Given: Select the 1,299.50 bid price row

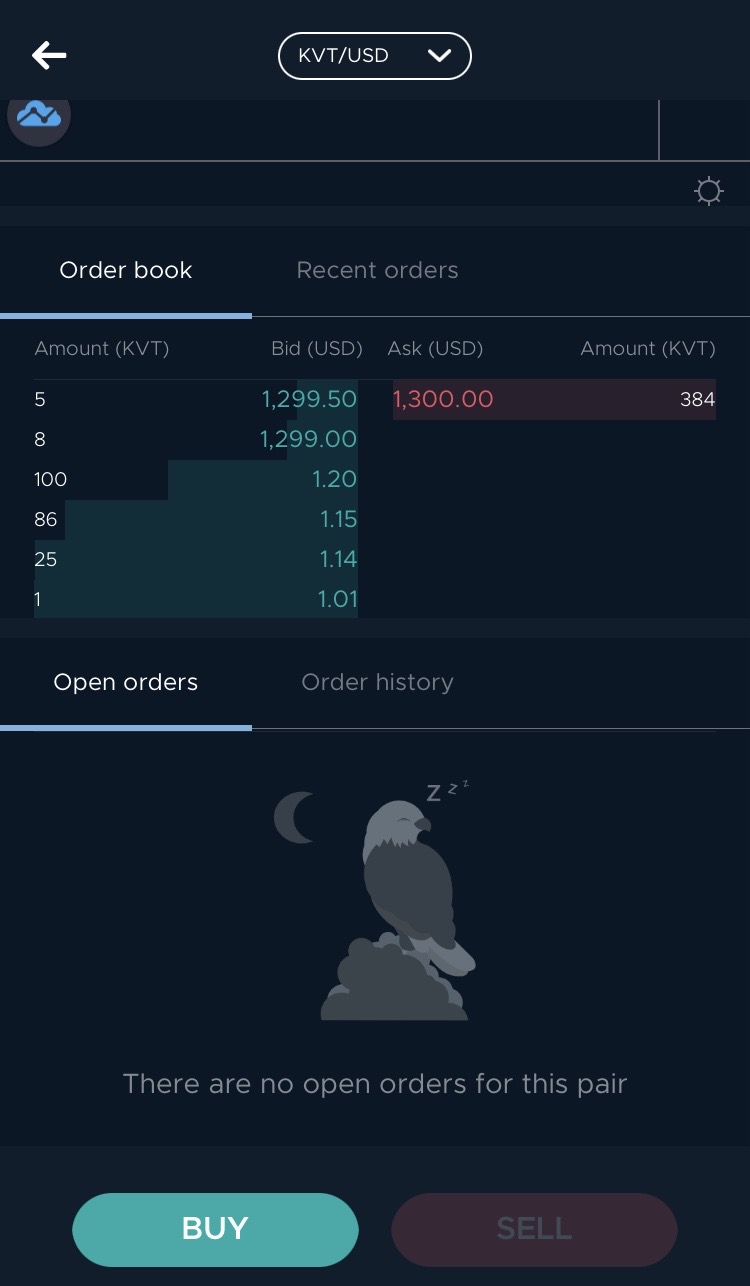Looking at the screenshot, I should [196, 399].
